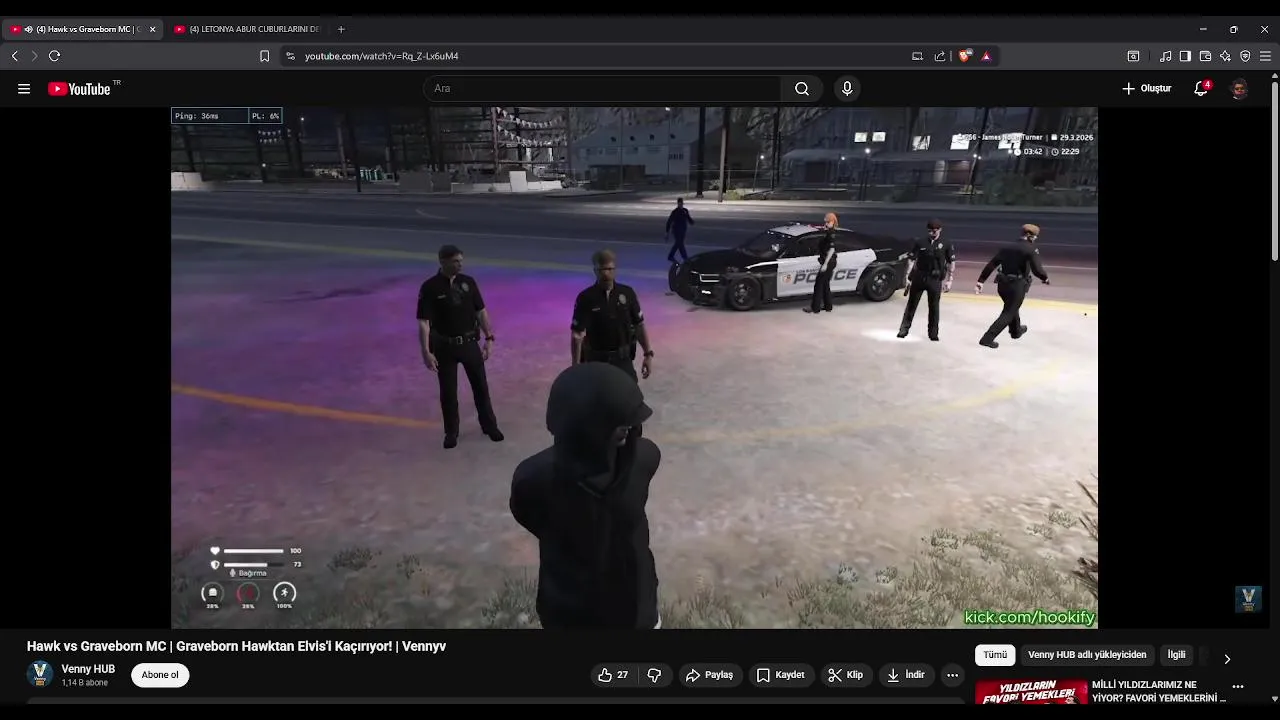
Task: Open the media music note control
Action: [1165, 56]
